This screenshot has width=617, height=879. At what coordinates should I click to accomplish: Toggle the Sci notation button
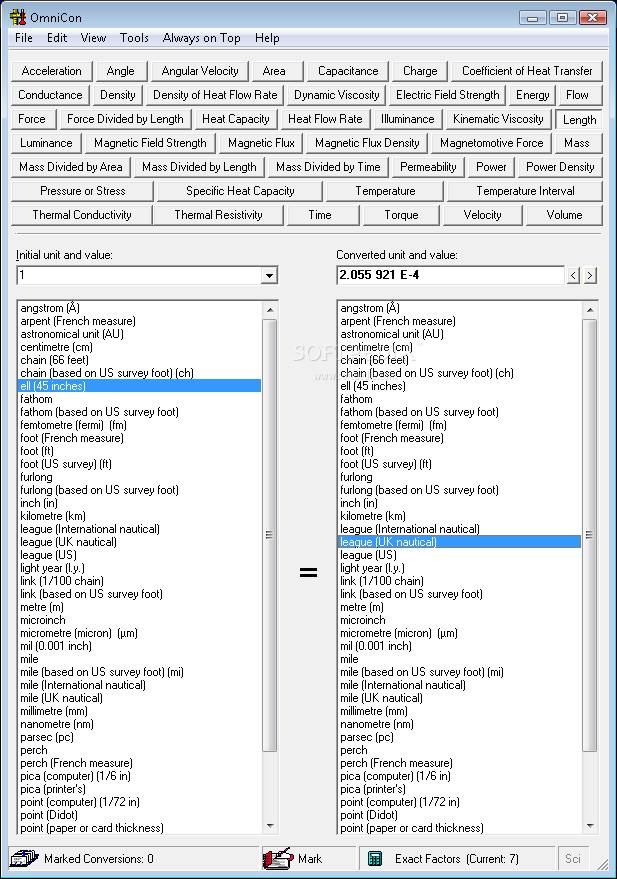[x=573, y=859]
